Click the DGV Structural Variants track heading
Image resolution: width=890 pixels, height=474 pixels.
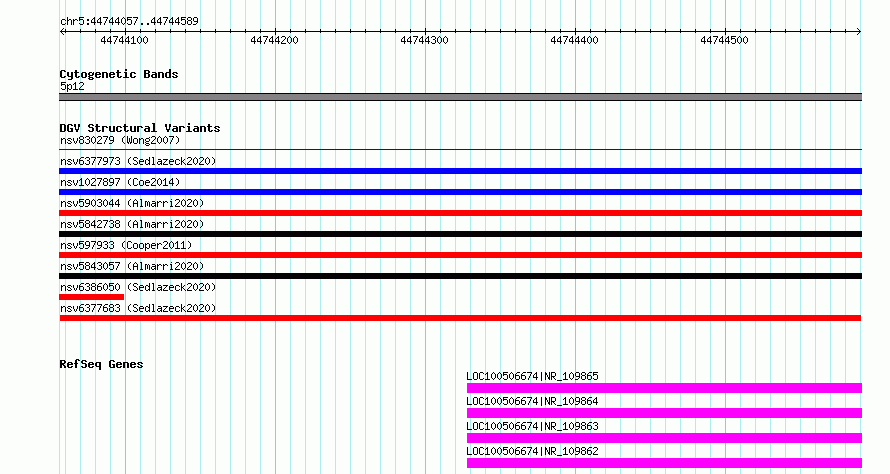coord(140,128)
